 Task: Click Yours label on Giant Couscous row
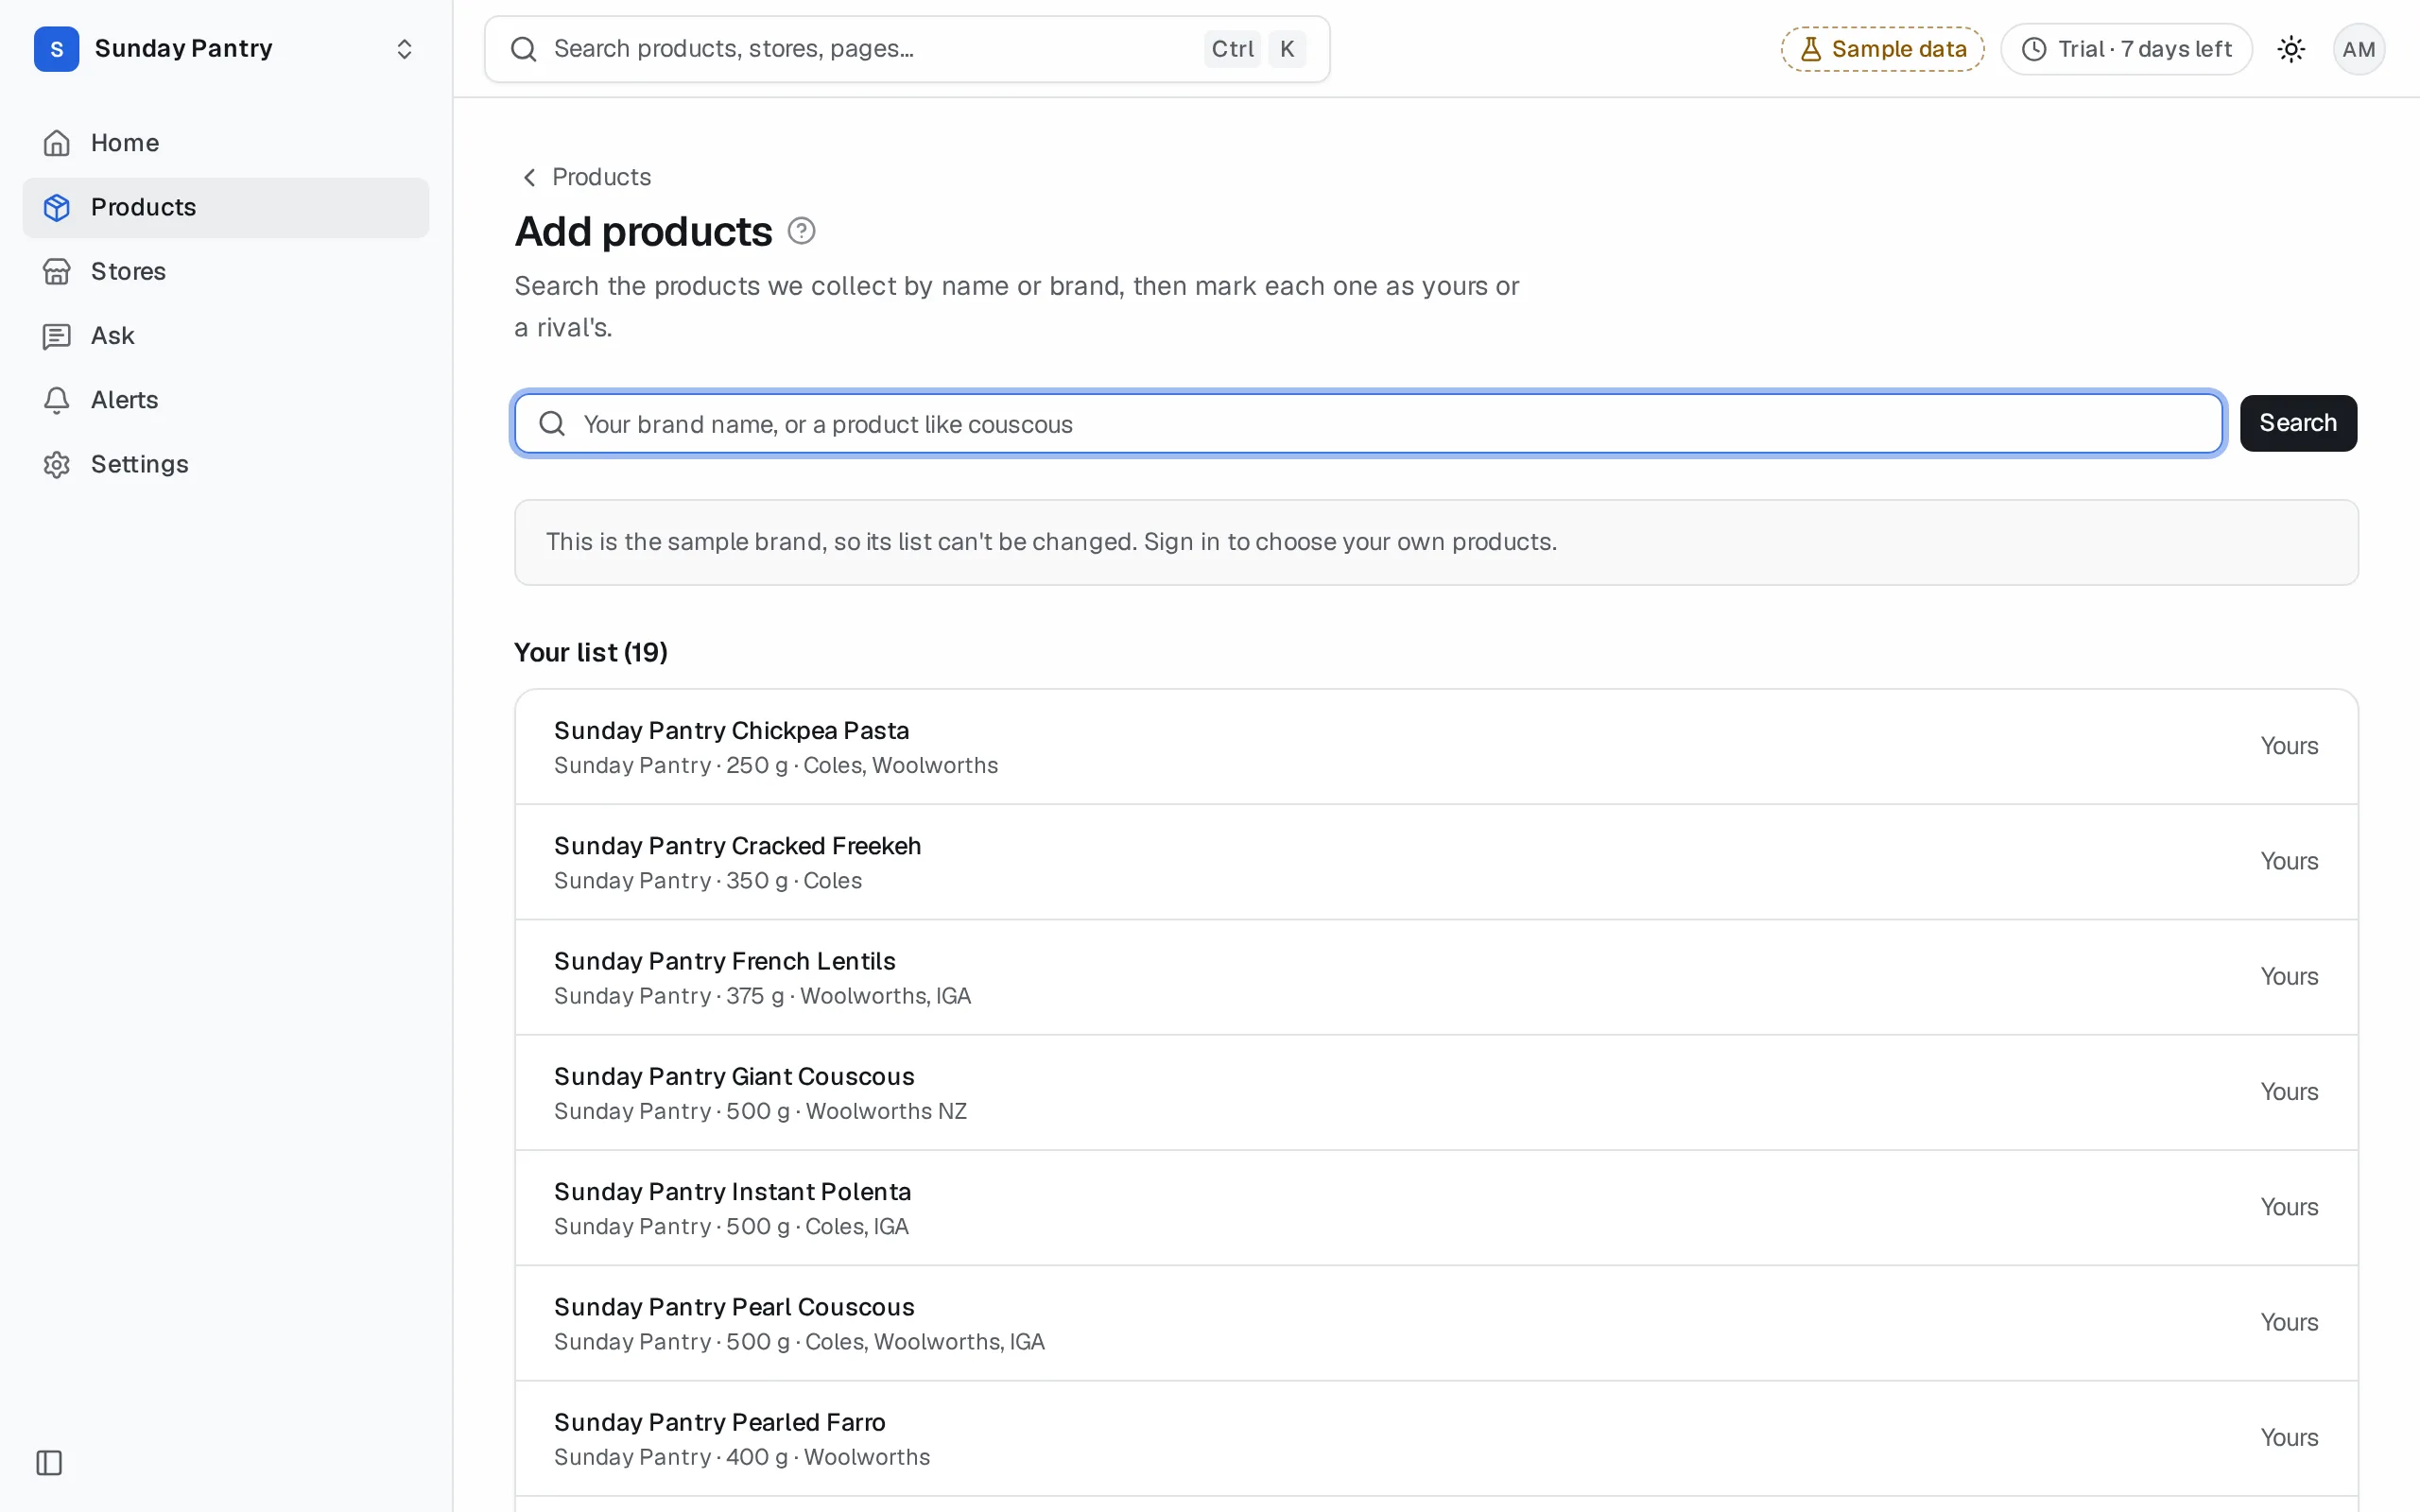coord(2289,1092)
